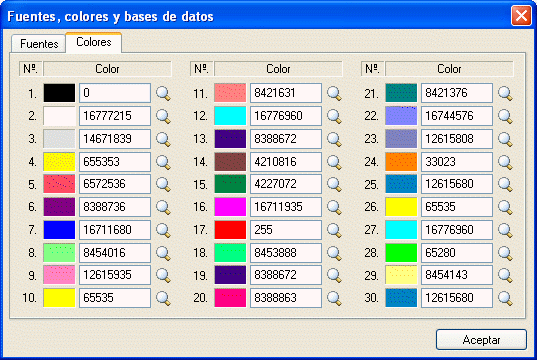Screen dimensions: 537x360
Task: Click the Nº. header above row 21
Action: tap(372, 69)
